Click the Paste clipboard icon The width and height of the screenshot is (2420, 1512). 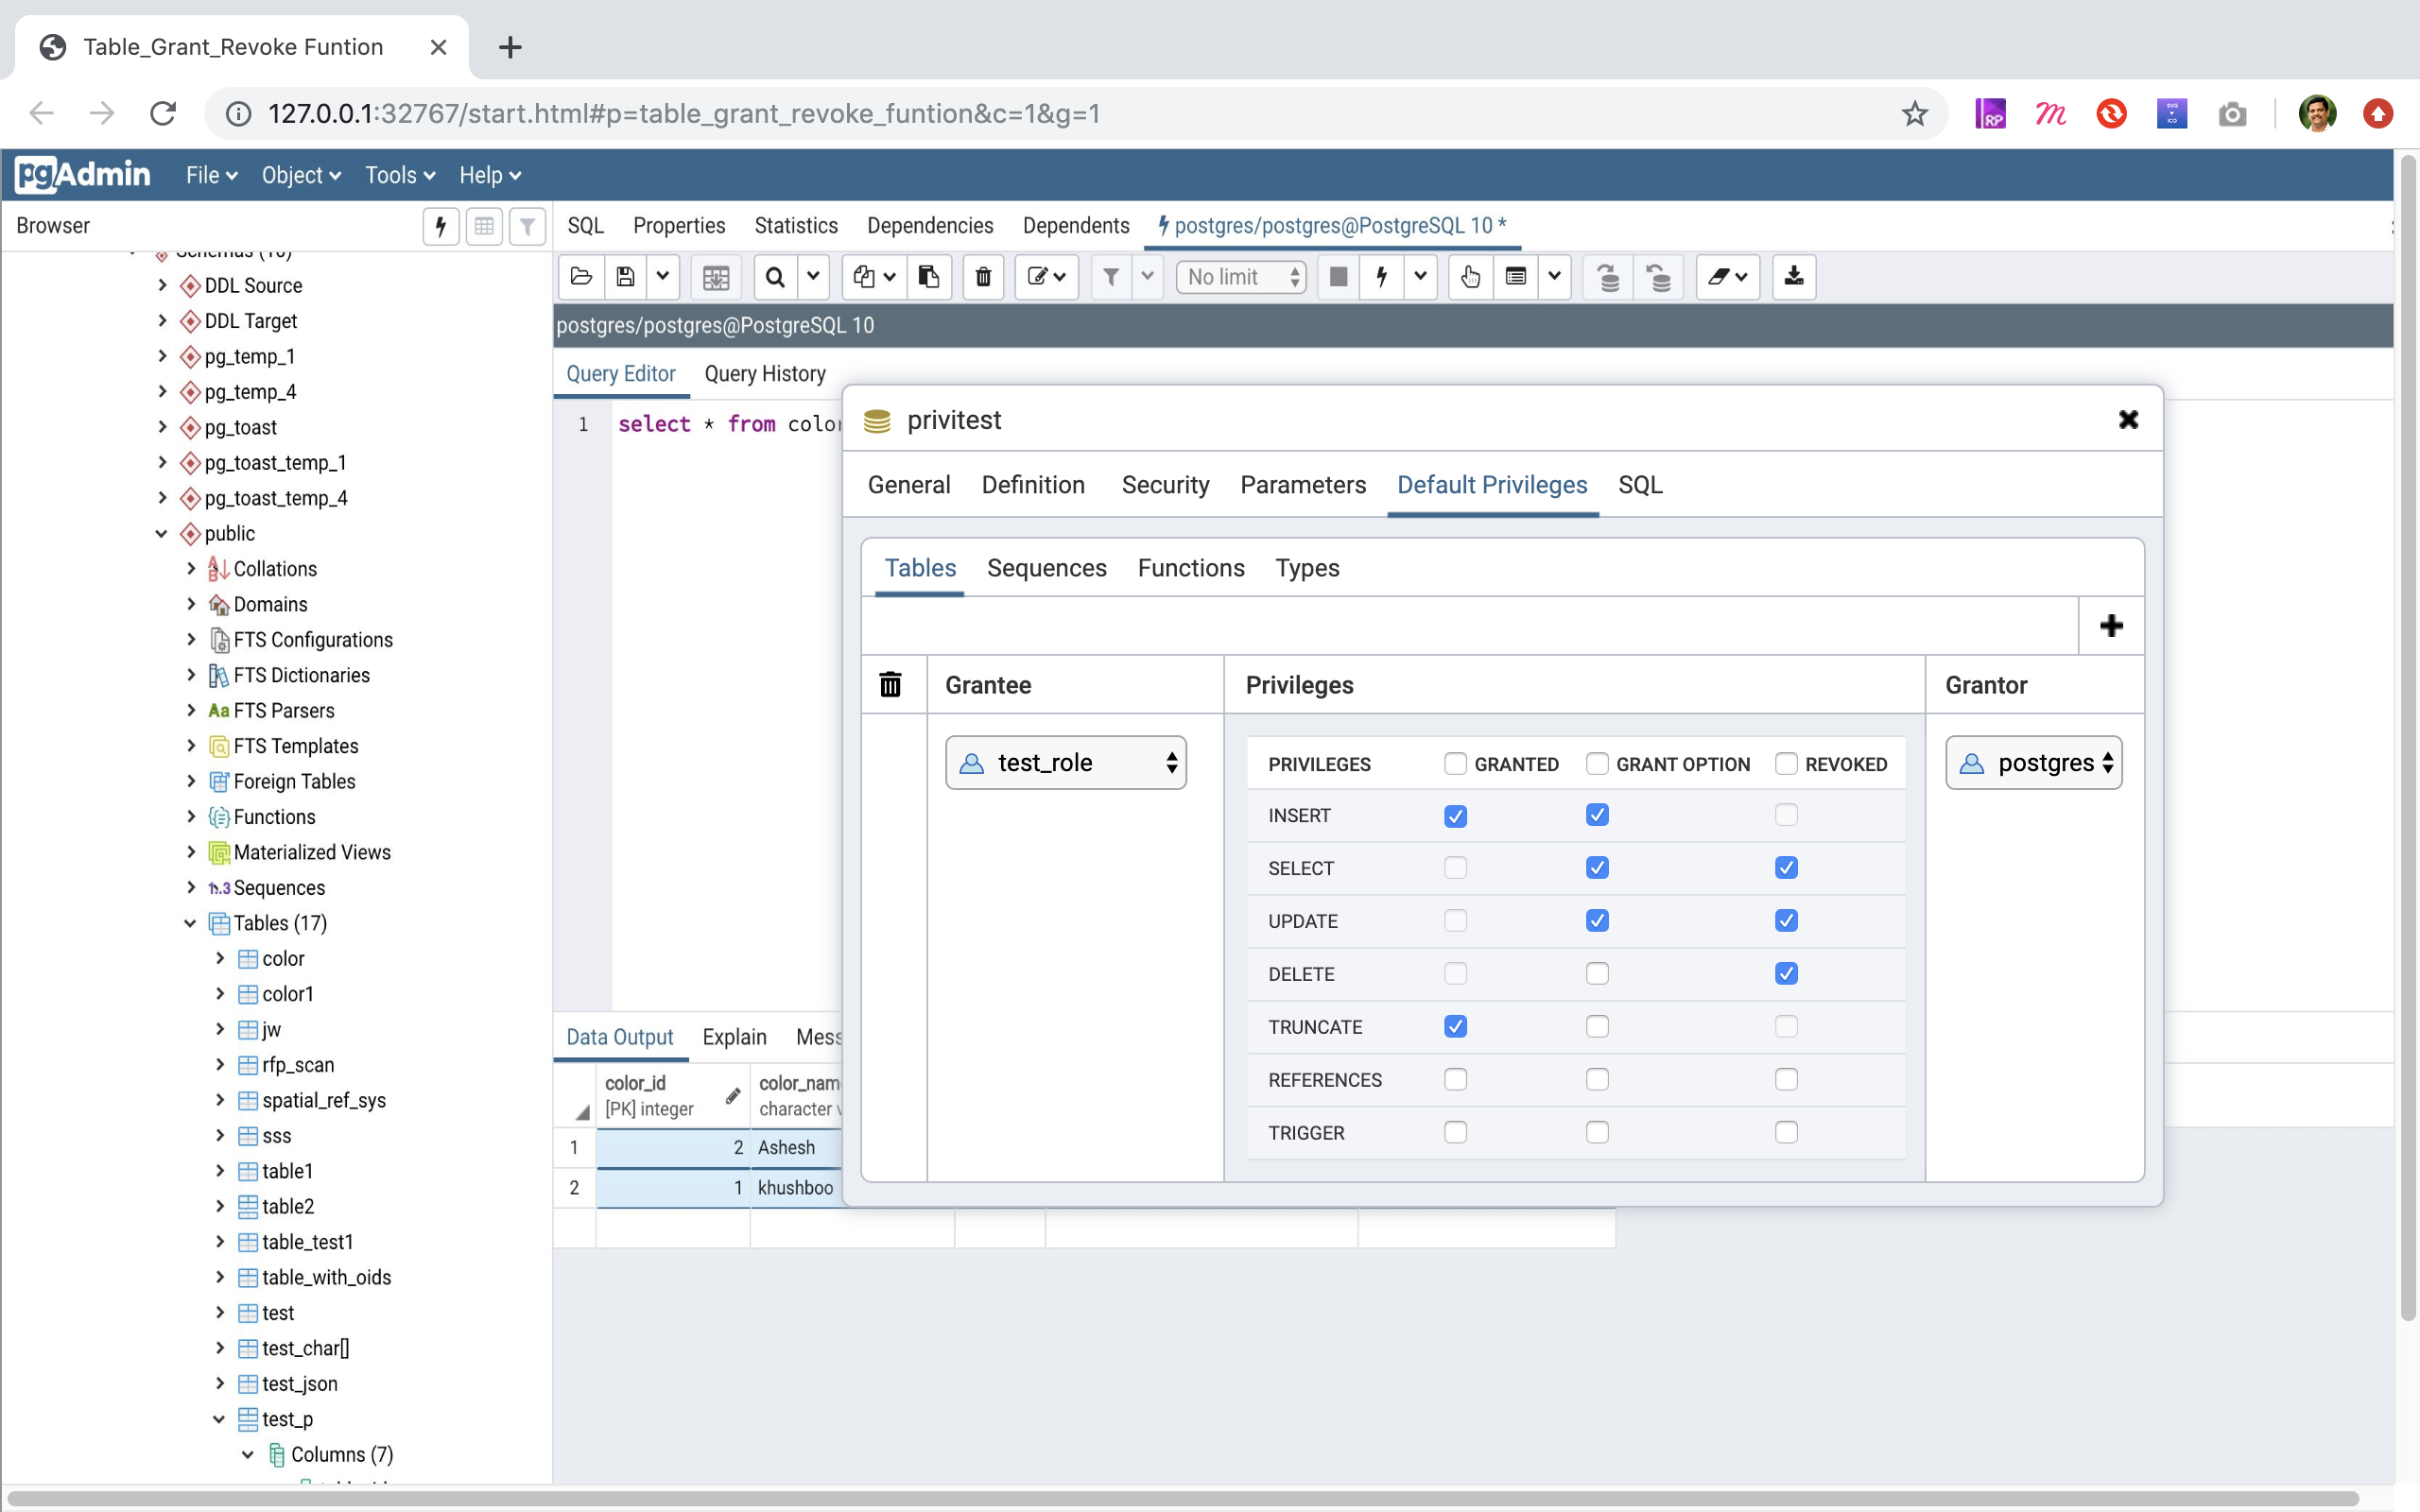(x=928, y=277)
